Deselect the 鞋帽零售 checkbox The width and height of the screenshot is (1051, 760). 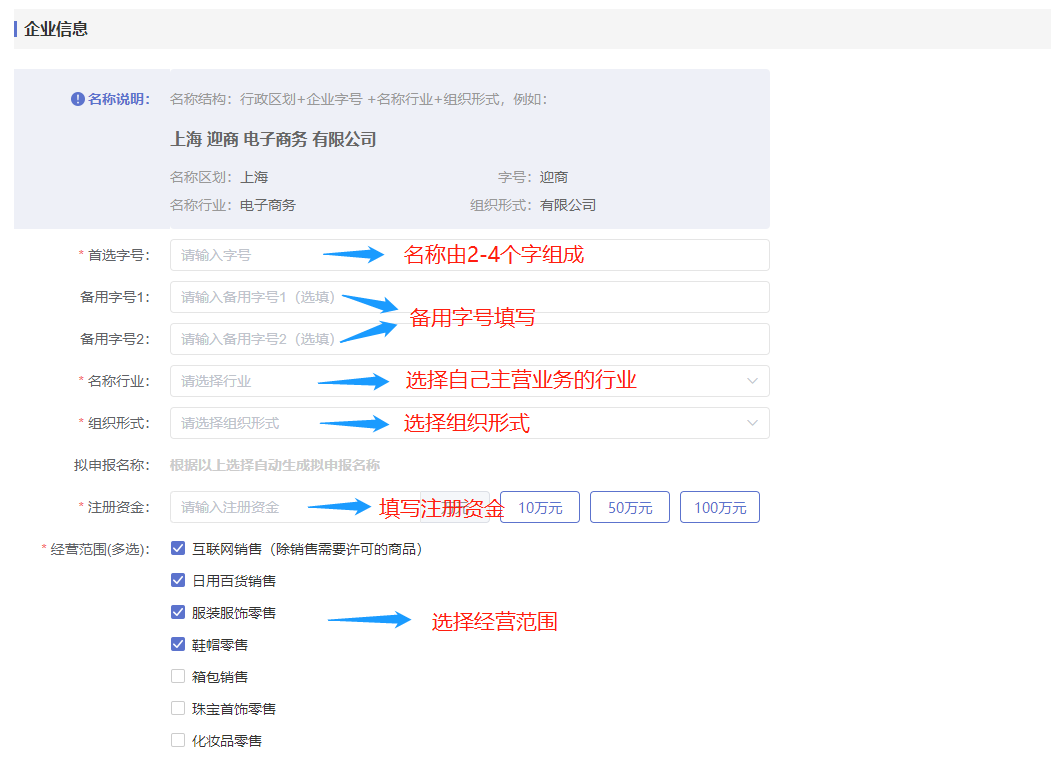point(178,644)
